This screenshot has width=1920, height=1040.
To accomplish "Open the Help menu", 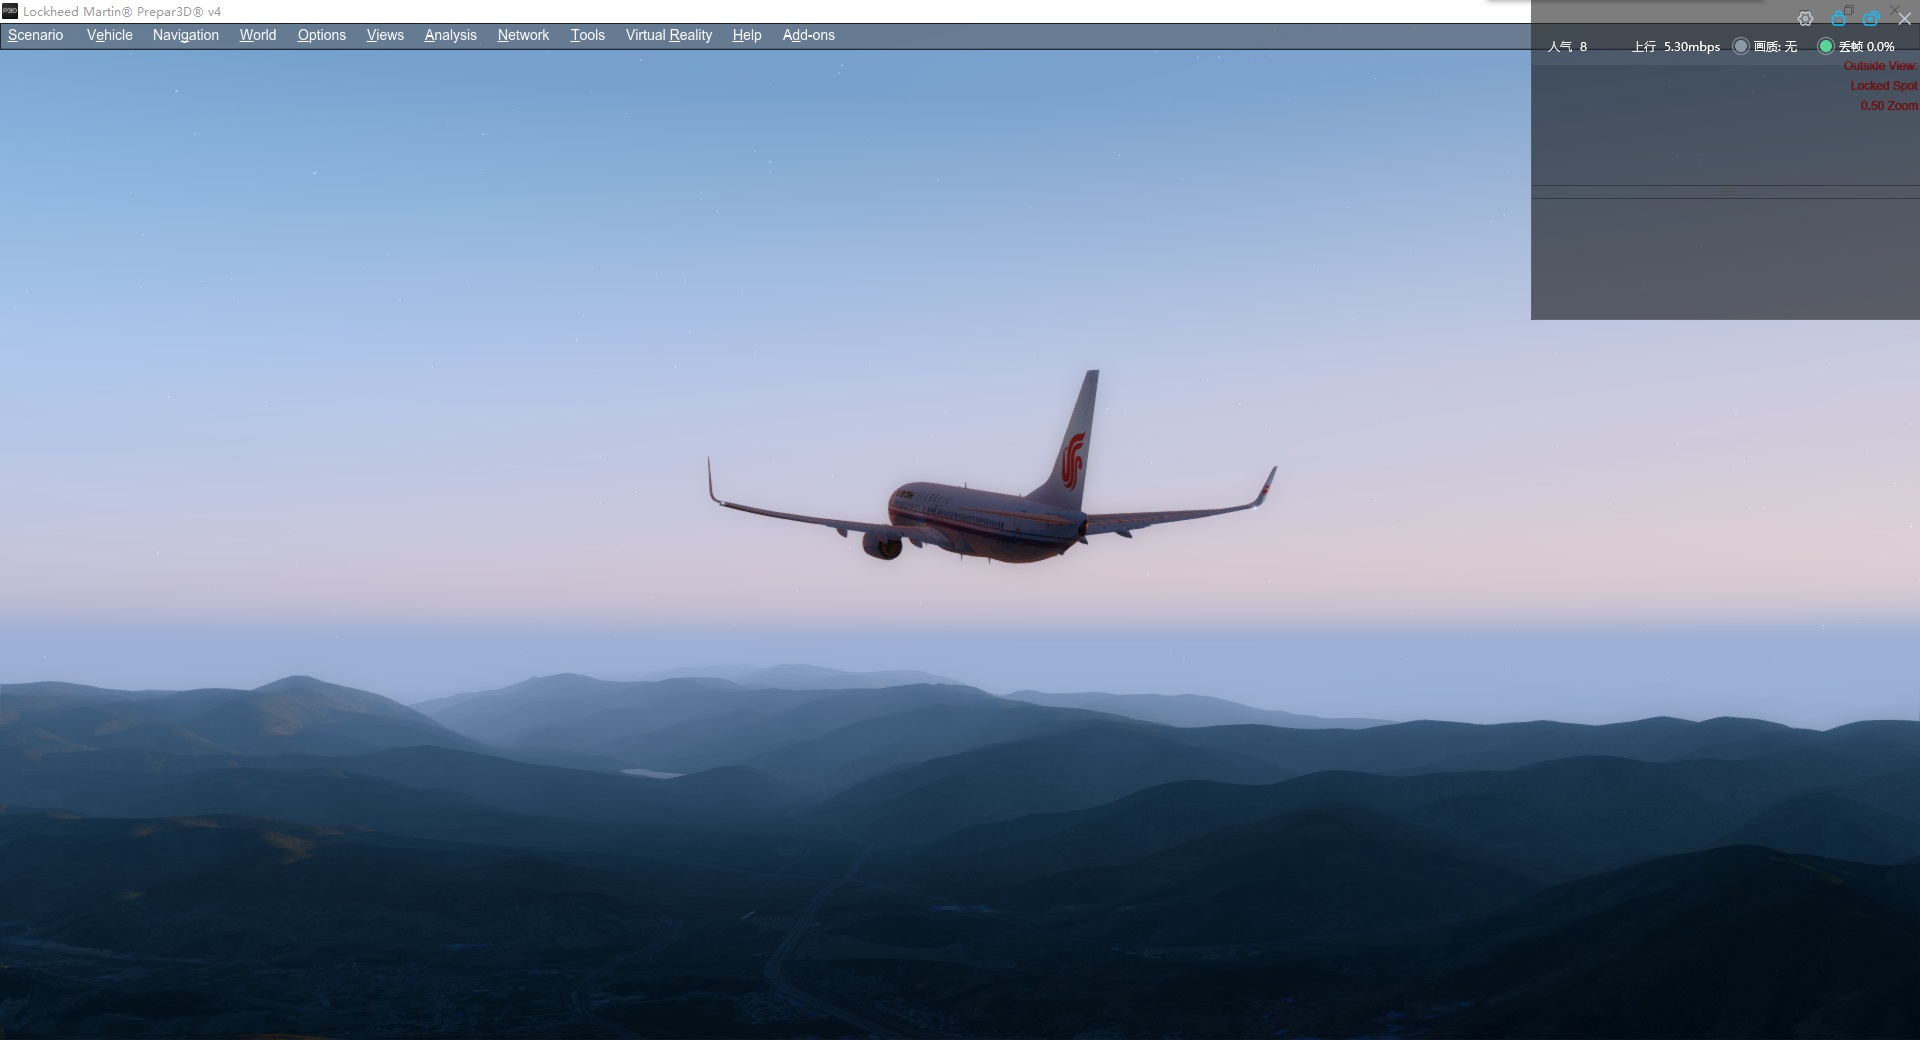I will click(x=746, y=35).
